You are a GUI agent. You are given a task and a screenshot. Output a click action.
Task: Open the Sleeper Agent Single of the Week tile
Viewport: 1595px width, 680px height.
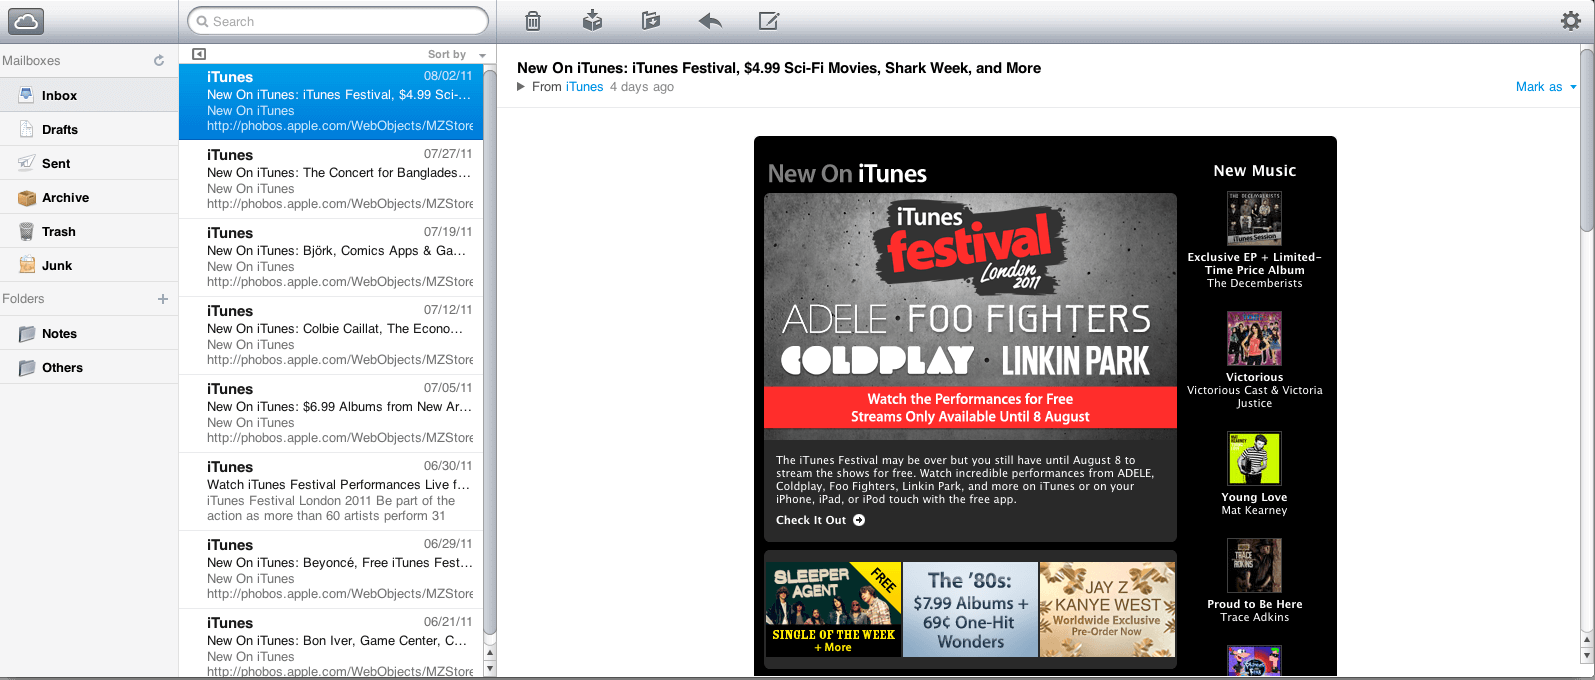click(x=833, y=609)
